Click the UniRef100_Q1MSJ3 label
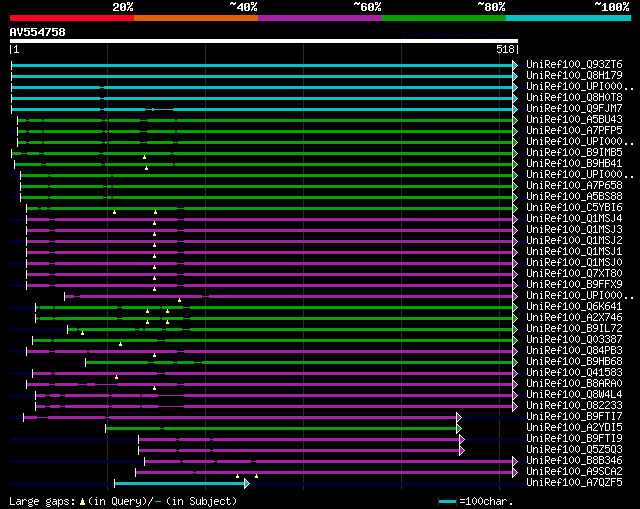640x509 pixels. tap(574, 230)
